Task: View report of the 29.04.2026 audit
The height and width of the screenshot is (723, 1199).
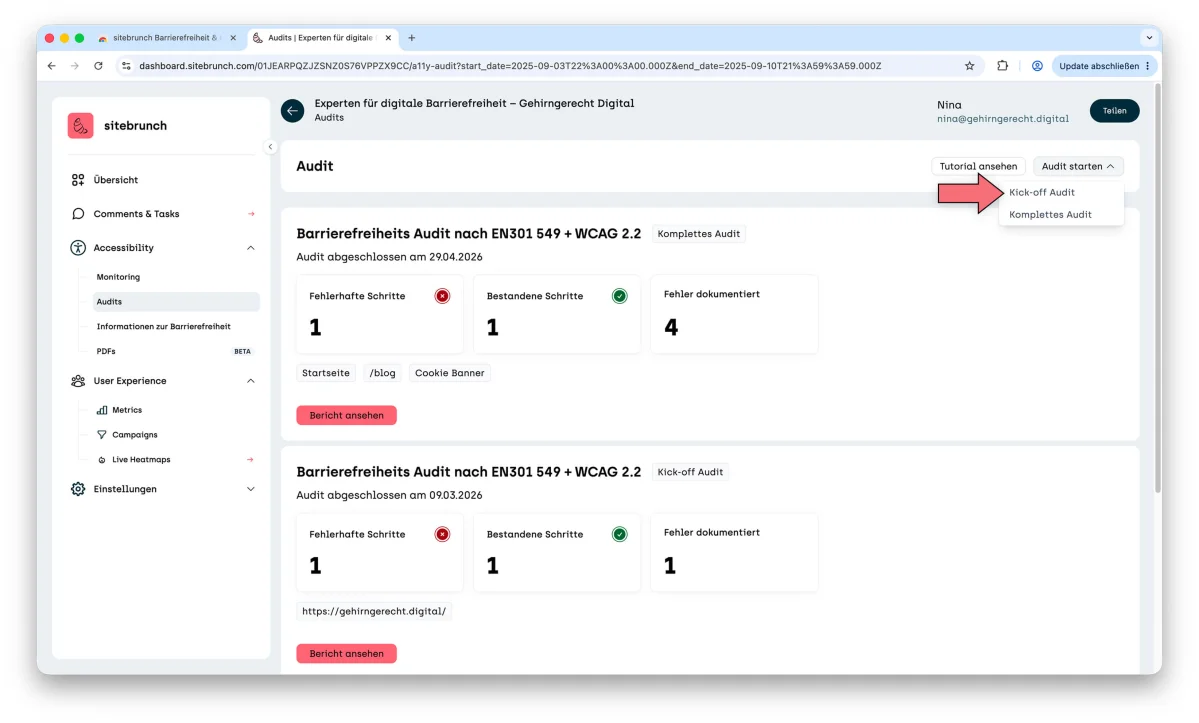Action: click(346, 415)
